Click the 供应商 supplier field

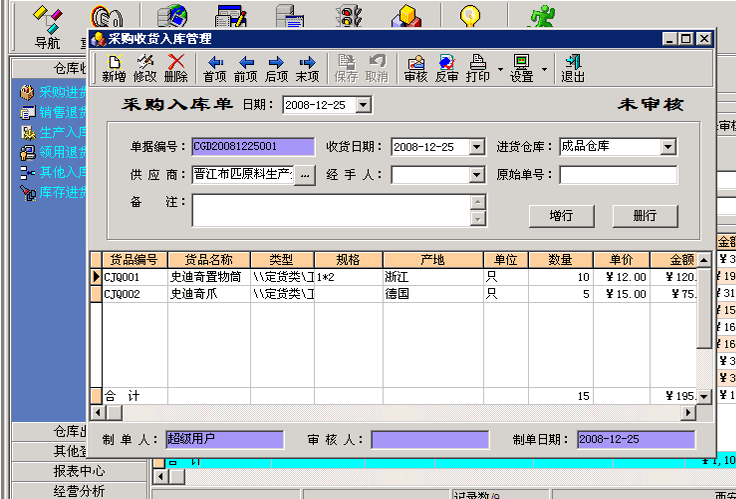click(x=243, y=175)
